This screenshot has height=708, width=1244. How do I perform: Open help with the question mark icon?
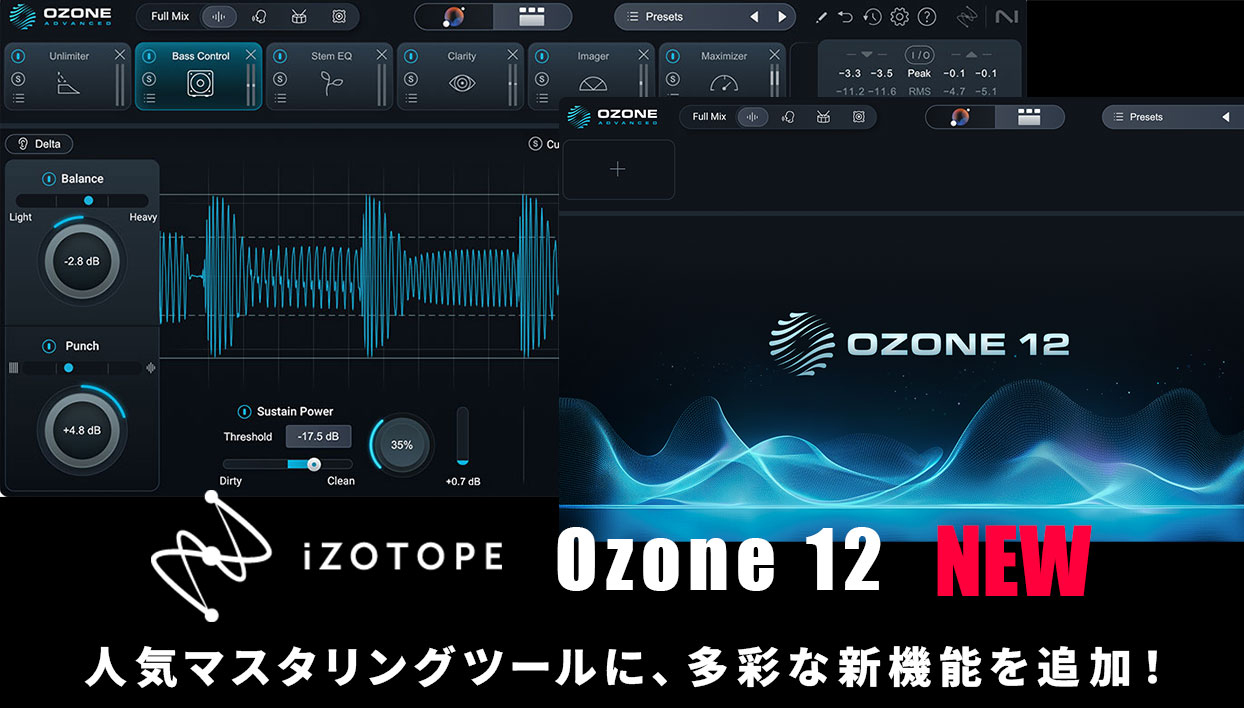[926, 17]
